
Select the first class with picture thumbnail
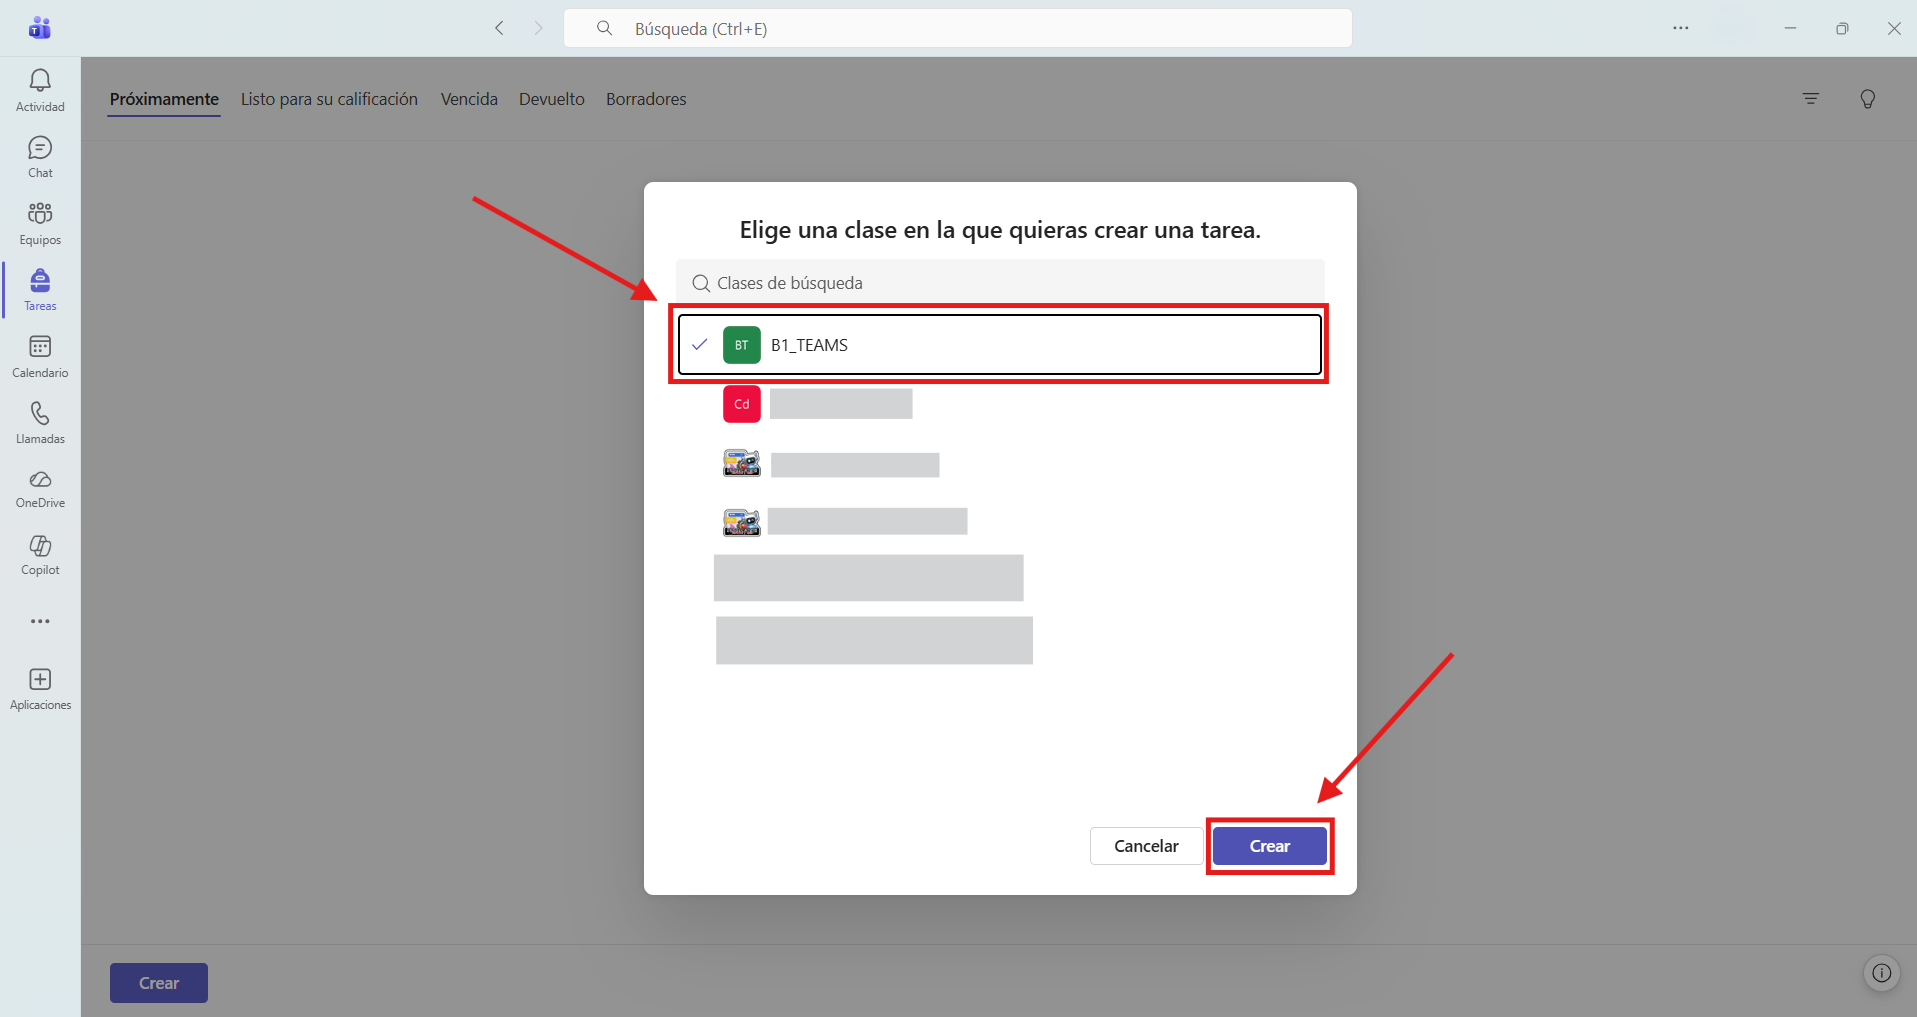click(x=742, y=463)
